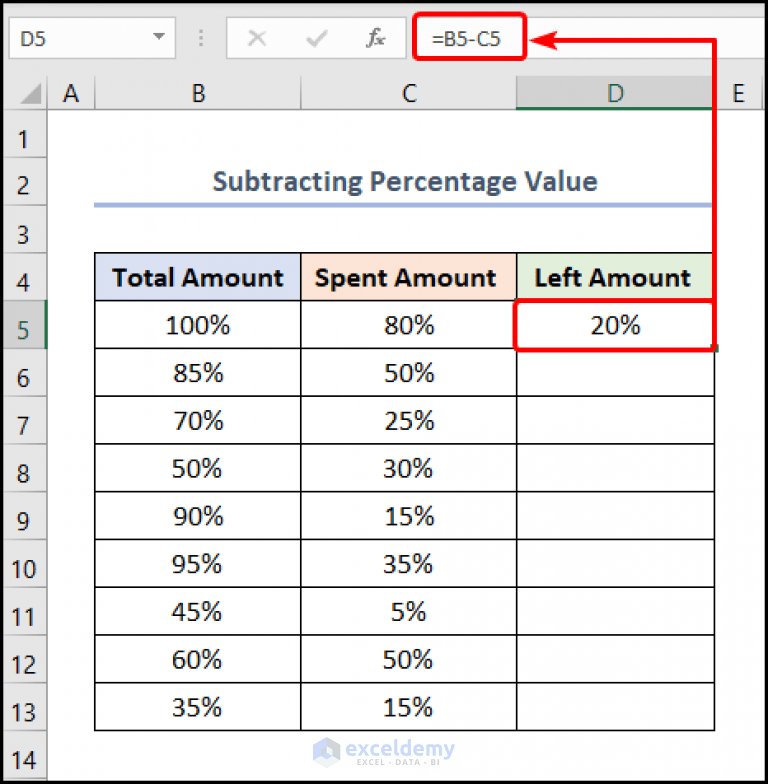Select column E header
This screenshot has height=784, width=768.
point(738,93)
